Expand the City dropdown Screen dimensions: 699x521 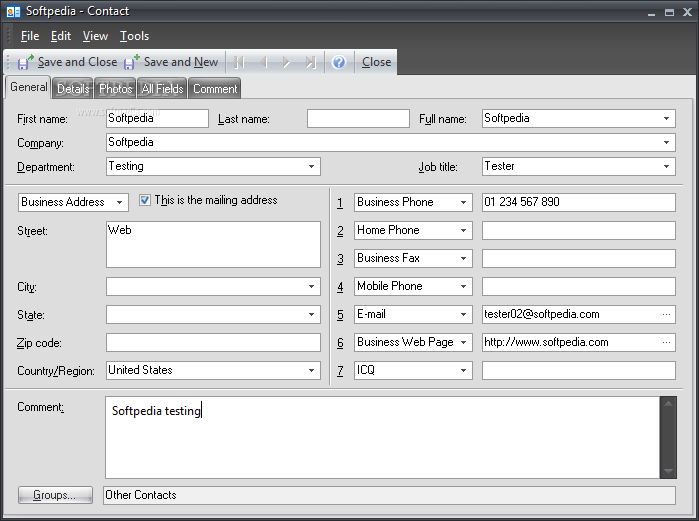312,287
